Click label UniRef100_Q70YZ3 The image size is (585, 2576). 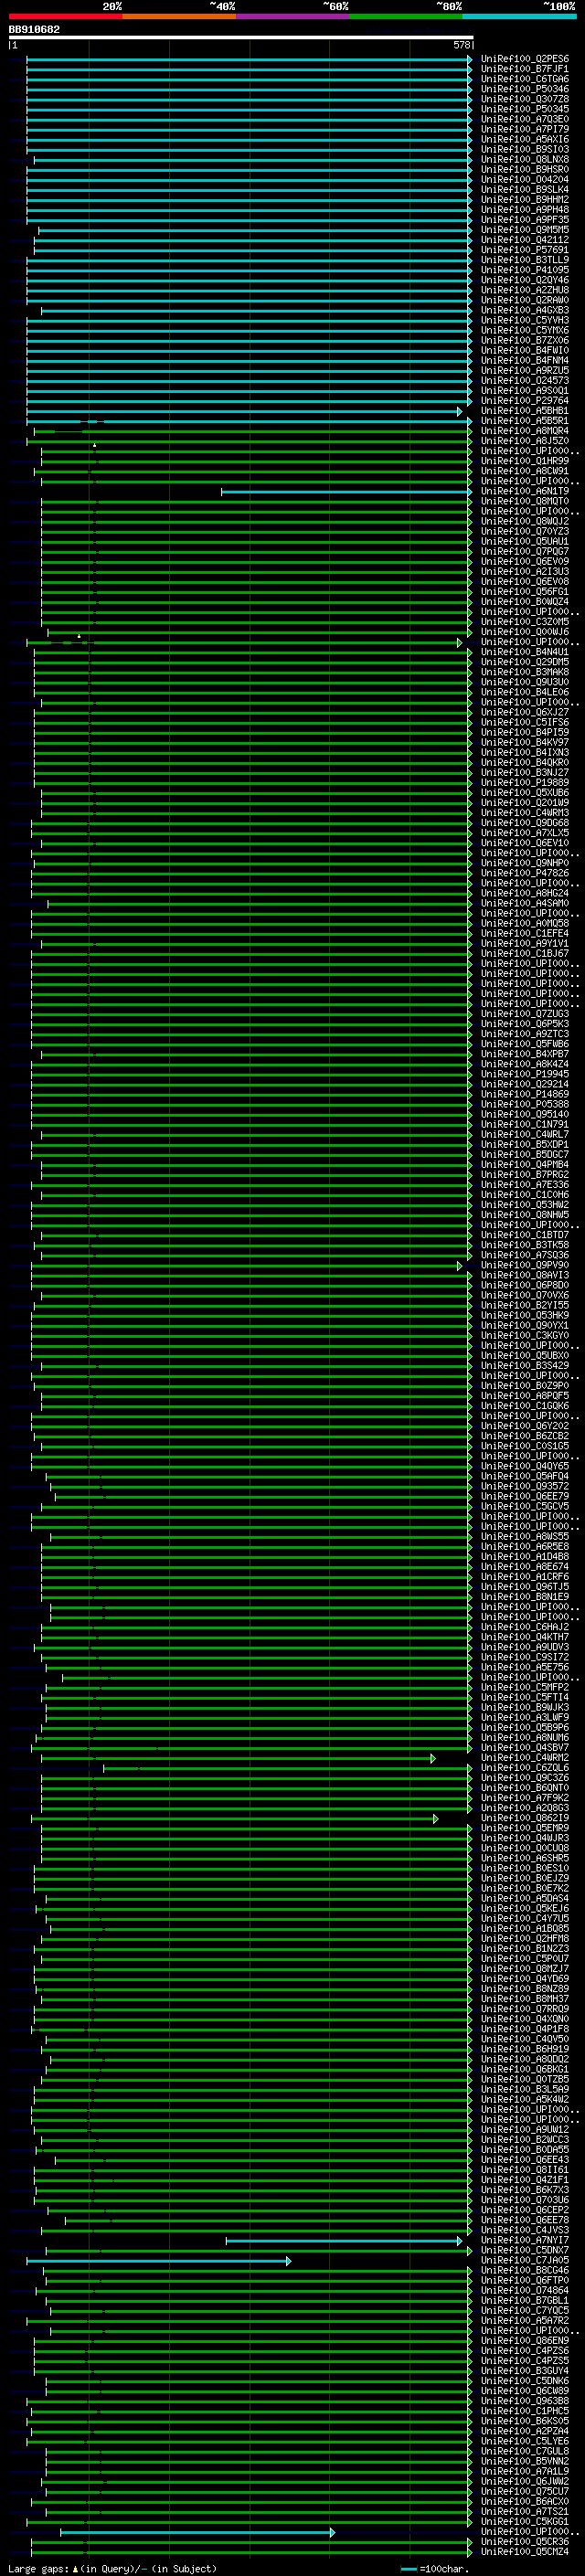point(525,531)
